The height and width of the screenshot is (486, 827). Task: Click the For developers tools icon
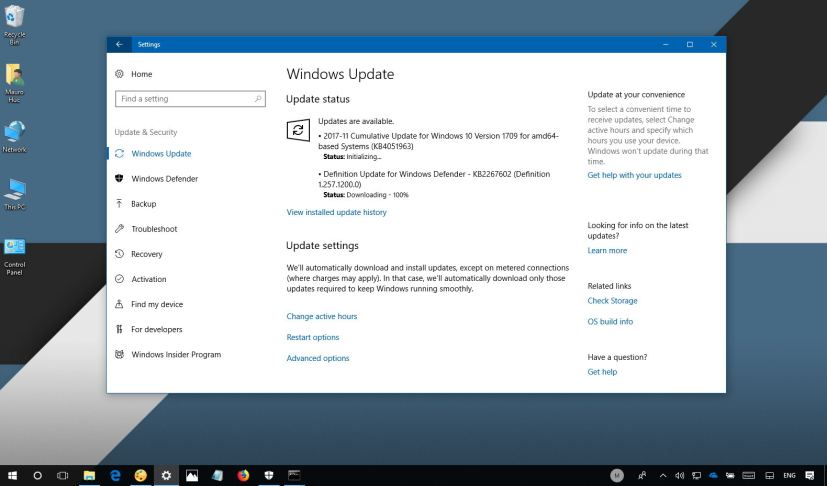tap(119, 329)
